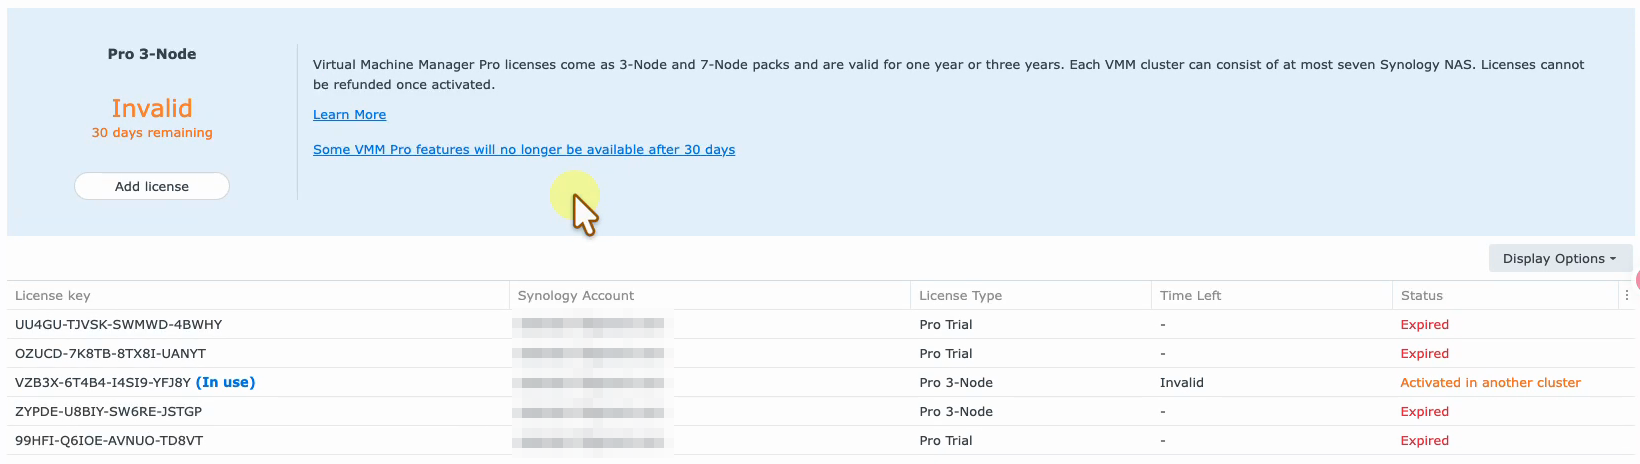Viewport: 1640px width, 464px height.
Task: Select license key ZYPDE-U8BIY-SW6RE-JSTGP
Action: [x=108, y=412]
